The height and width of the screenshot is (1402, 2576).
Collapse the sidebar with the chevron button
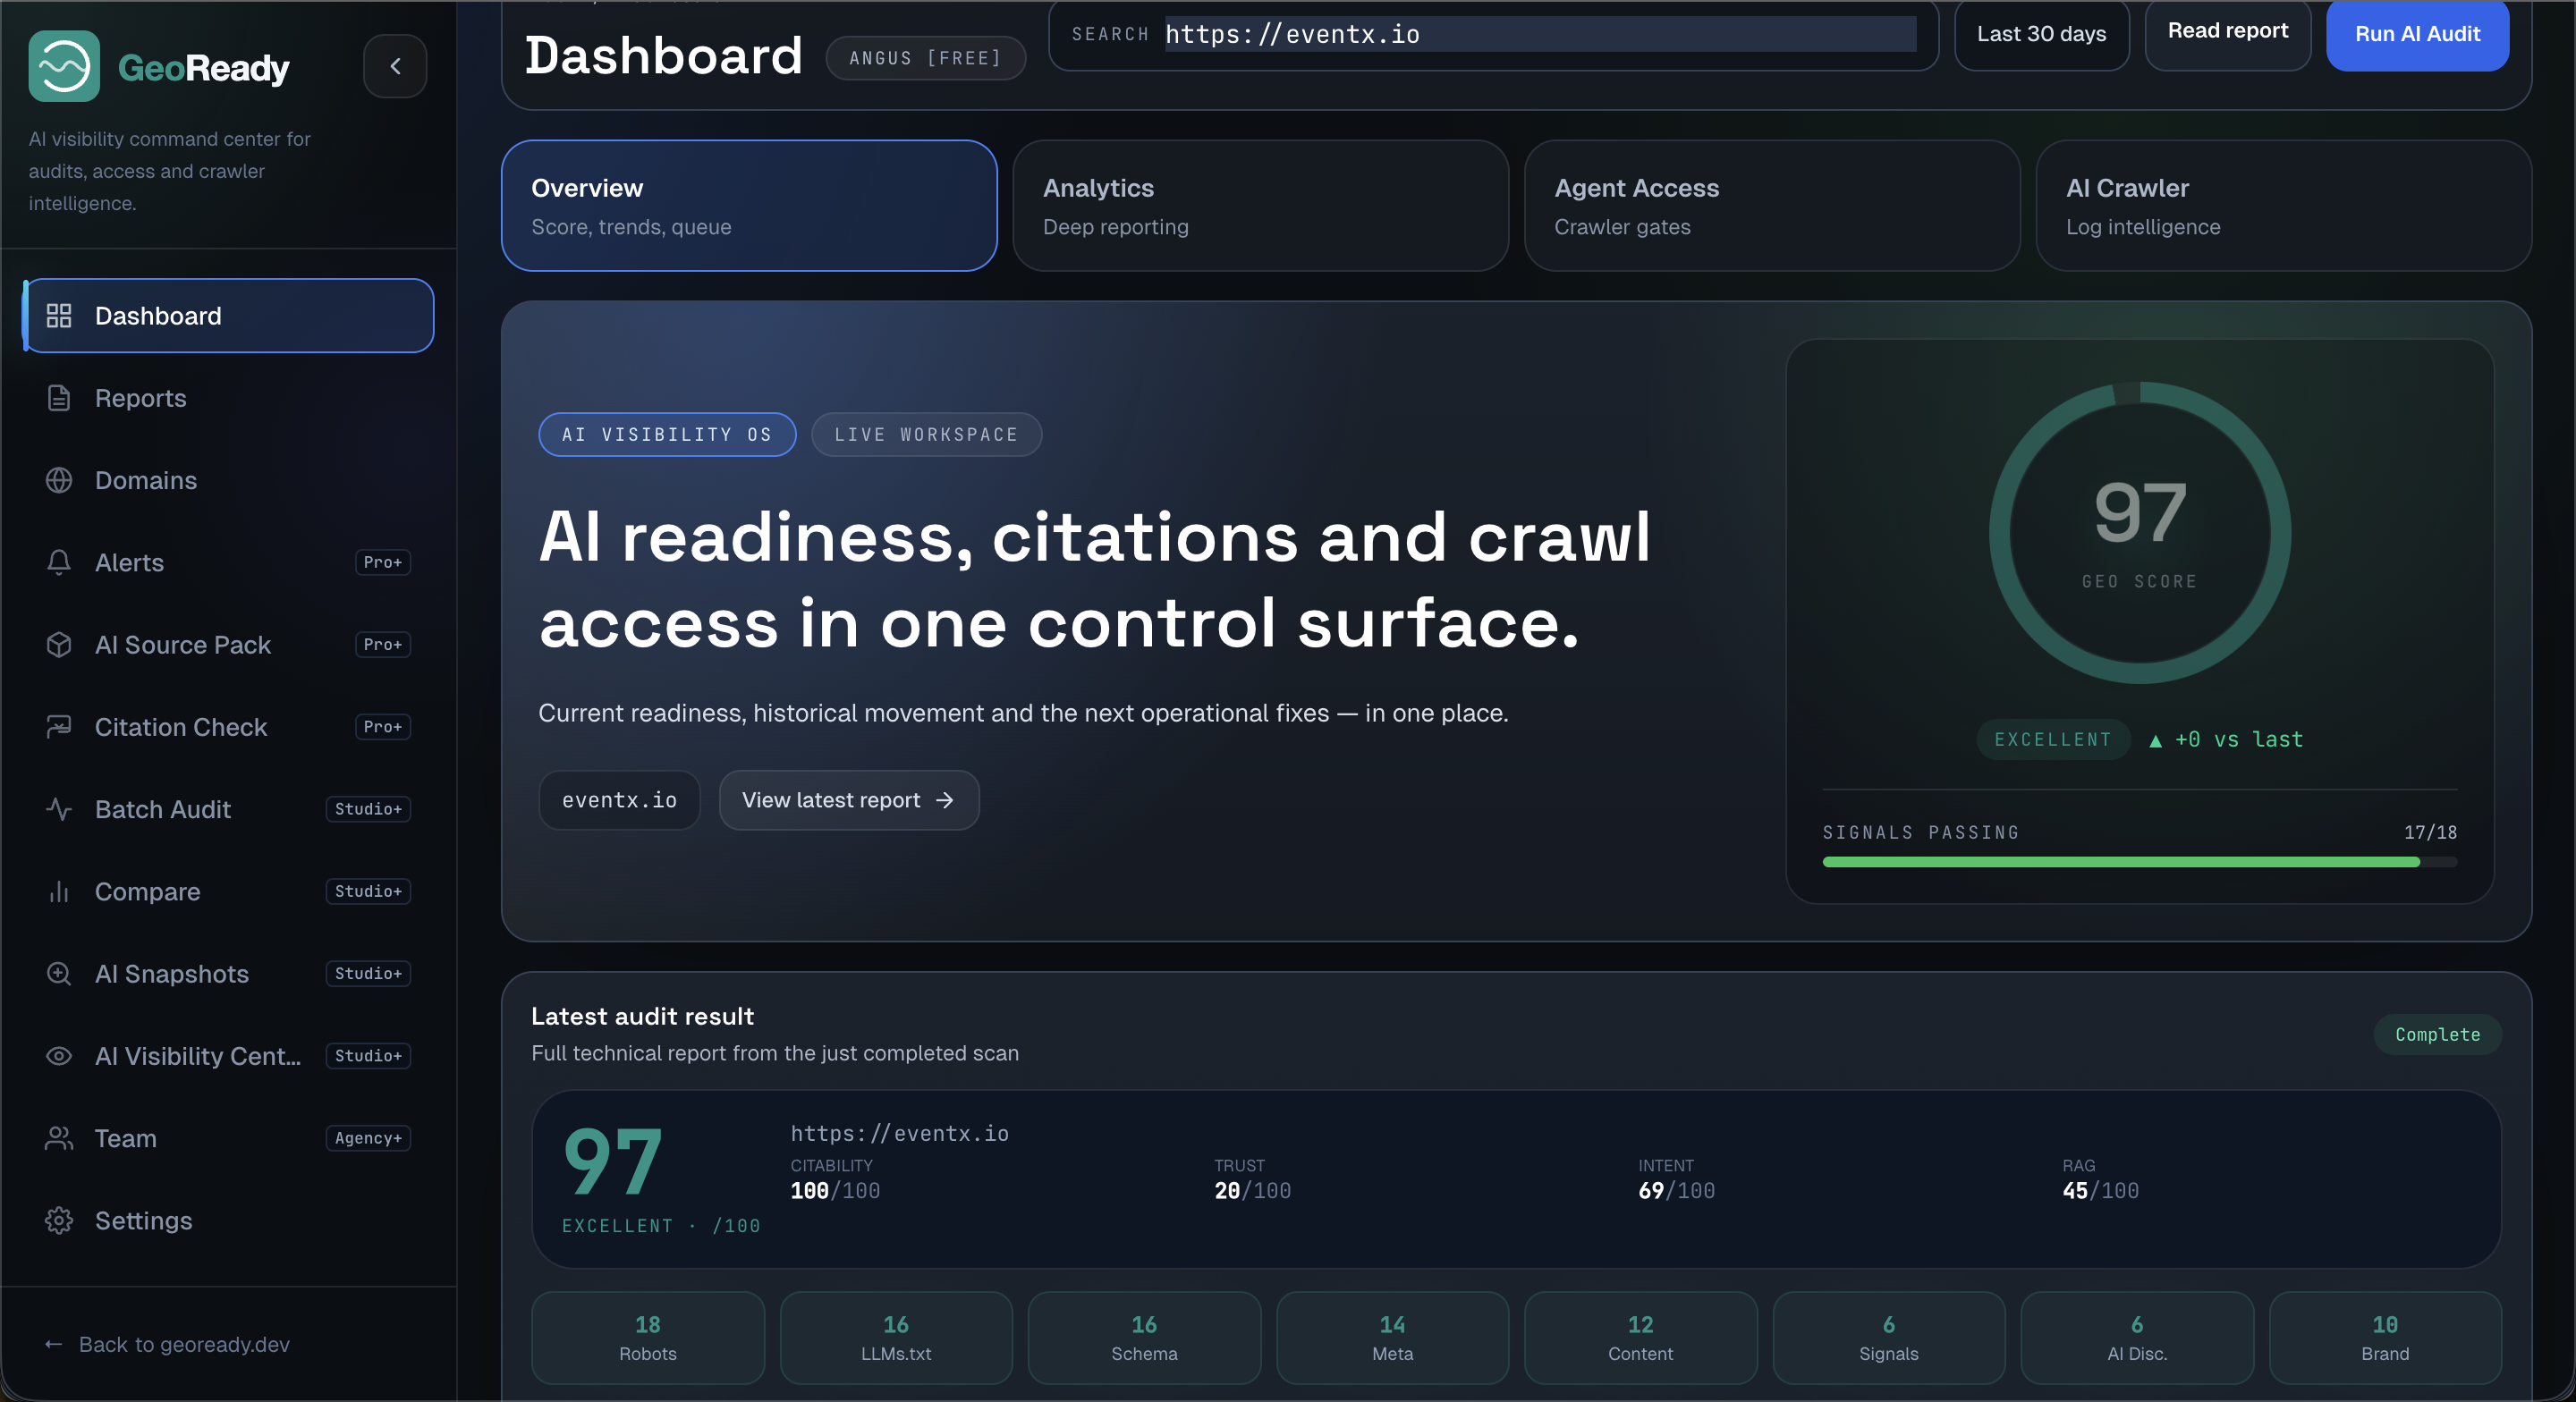[x=395, y=66]
